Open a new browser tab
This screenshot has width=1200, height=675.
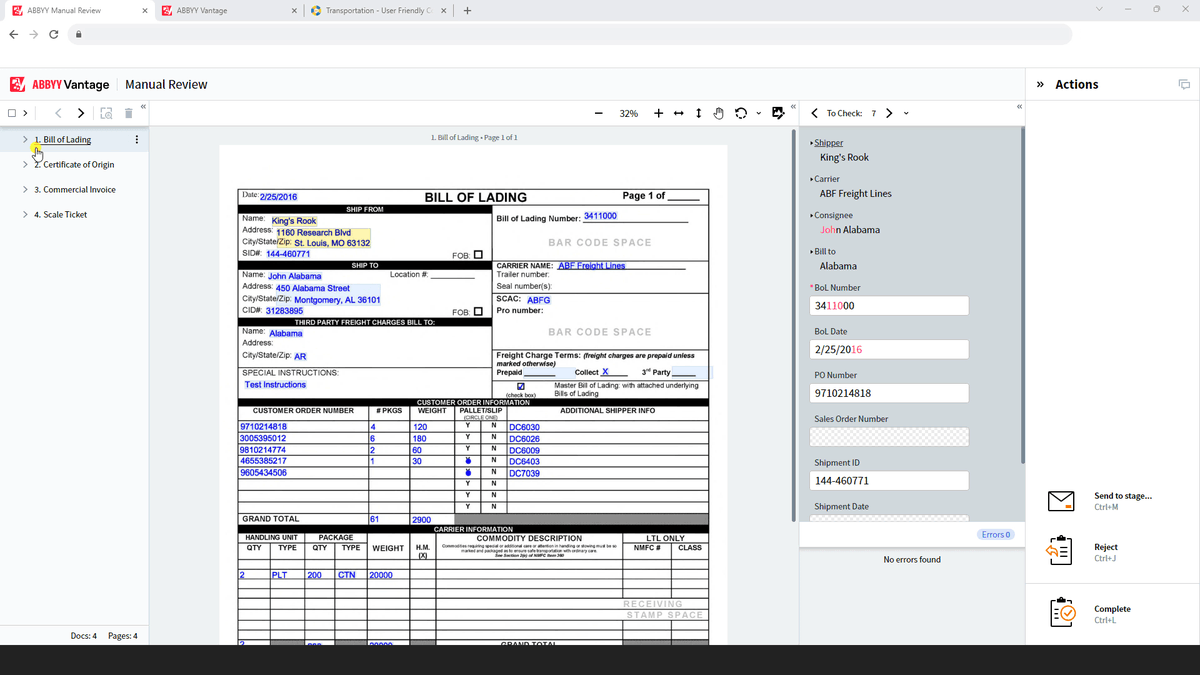click(468, 11)
